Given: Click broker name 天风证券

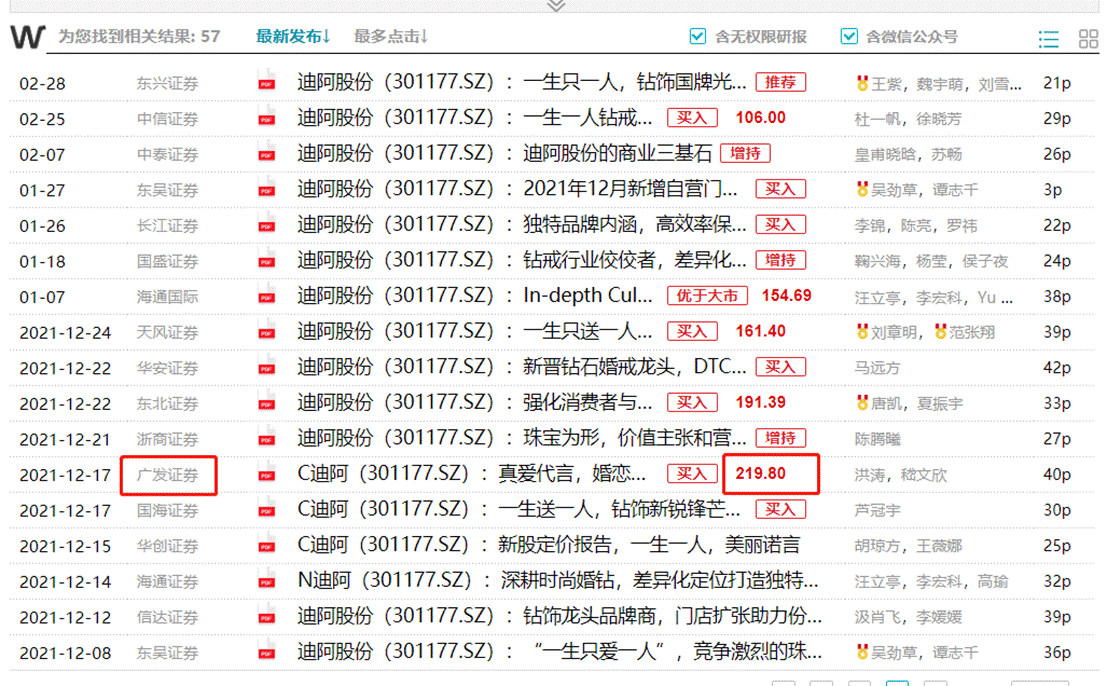Looking at the screenshot, I should pos(167,332).
